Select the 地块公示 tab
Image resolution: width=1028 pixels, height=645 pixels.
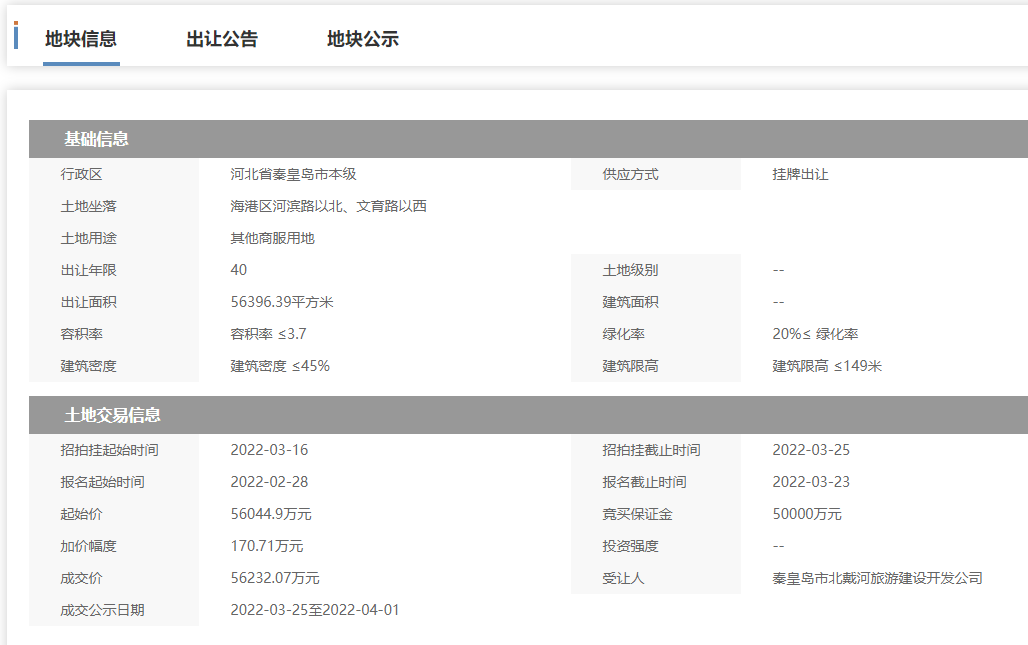tap(363, 39)
